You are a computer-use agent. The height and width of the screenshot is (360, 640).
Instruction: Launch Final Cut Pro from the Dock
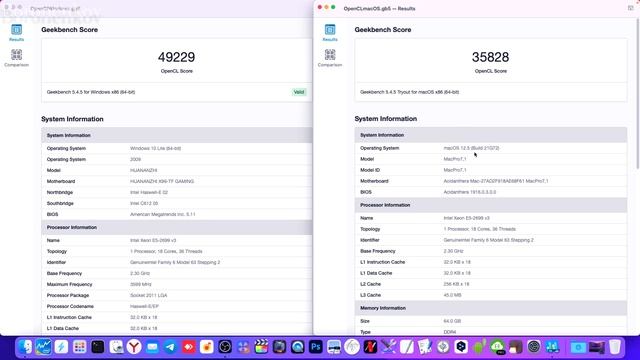click(x=261, y=347)
